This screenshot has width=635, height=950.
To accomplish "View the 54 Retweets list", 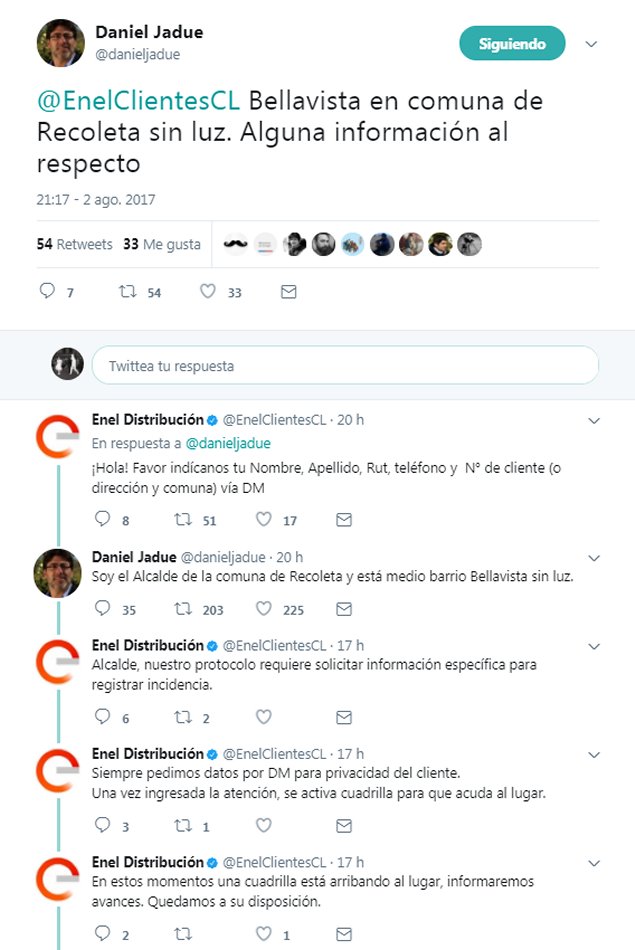I will (x=75, y=244).
